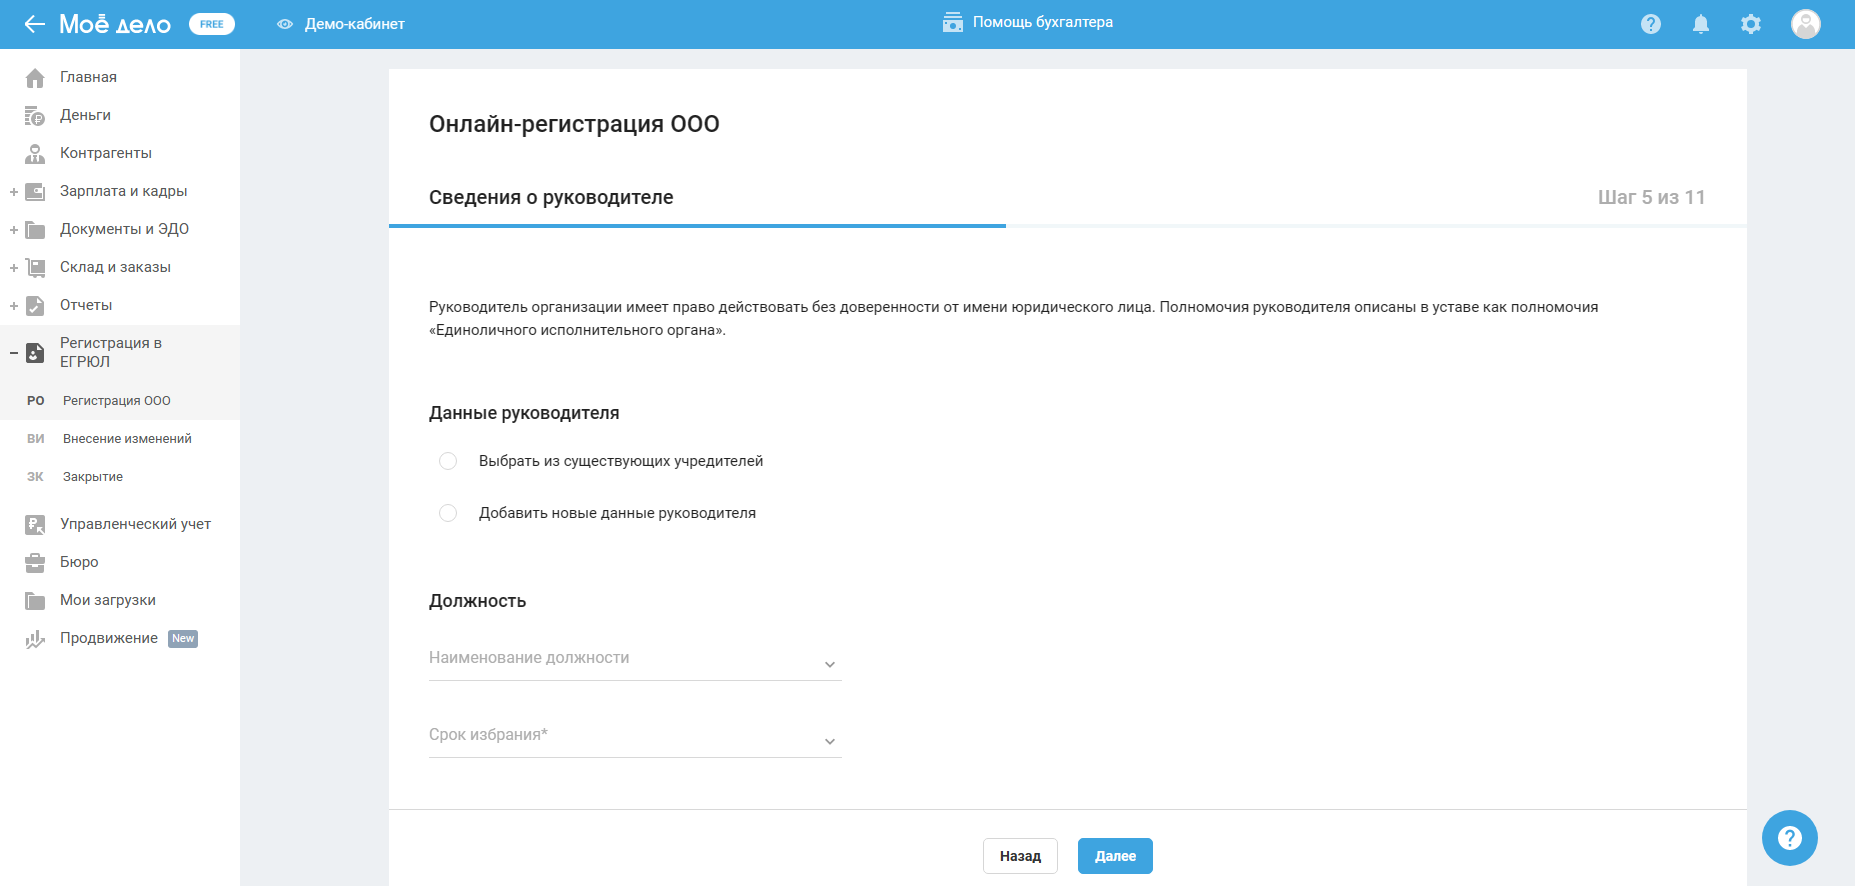
Task: Select "Добавить новые данные руководителя" radio button
Action: coord(448,513)
